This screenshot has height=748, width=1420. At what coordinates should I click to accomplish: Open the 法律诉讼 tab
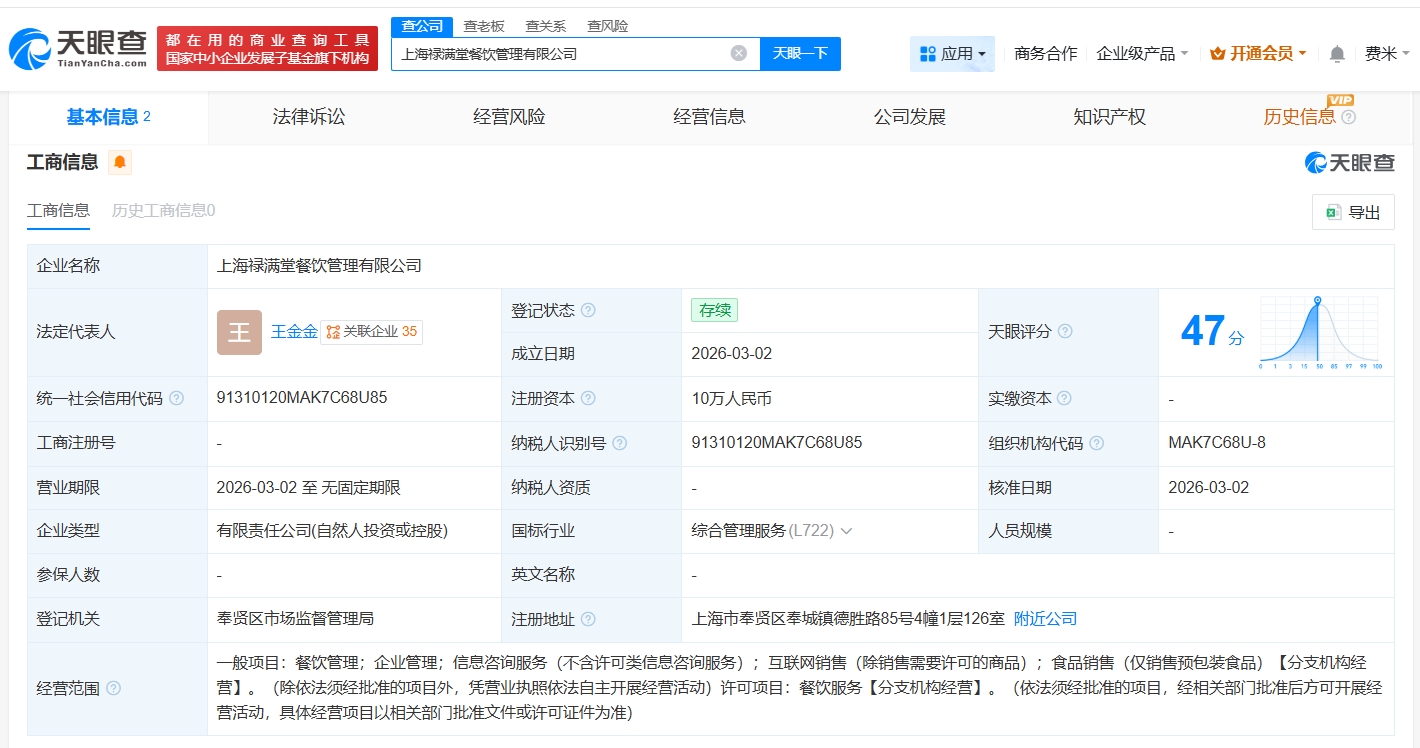307,117
